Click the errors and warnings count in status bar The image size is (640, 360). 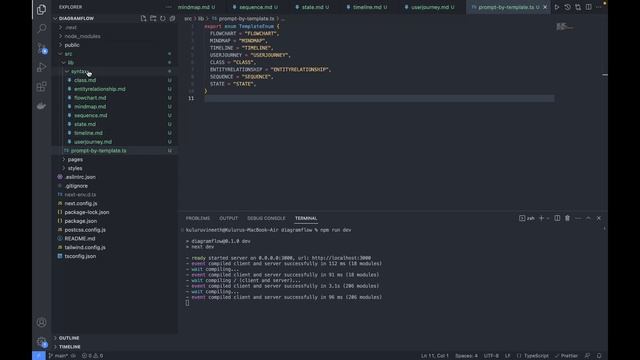point(92,356)
